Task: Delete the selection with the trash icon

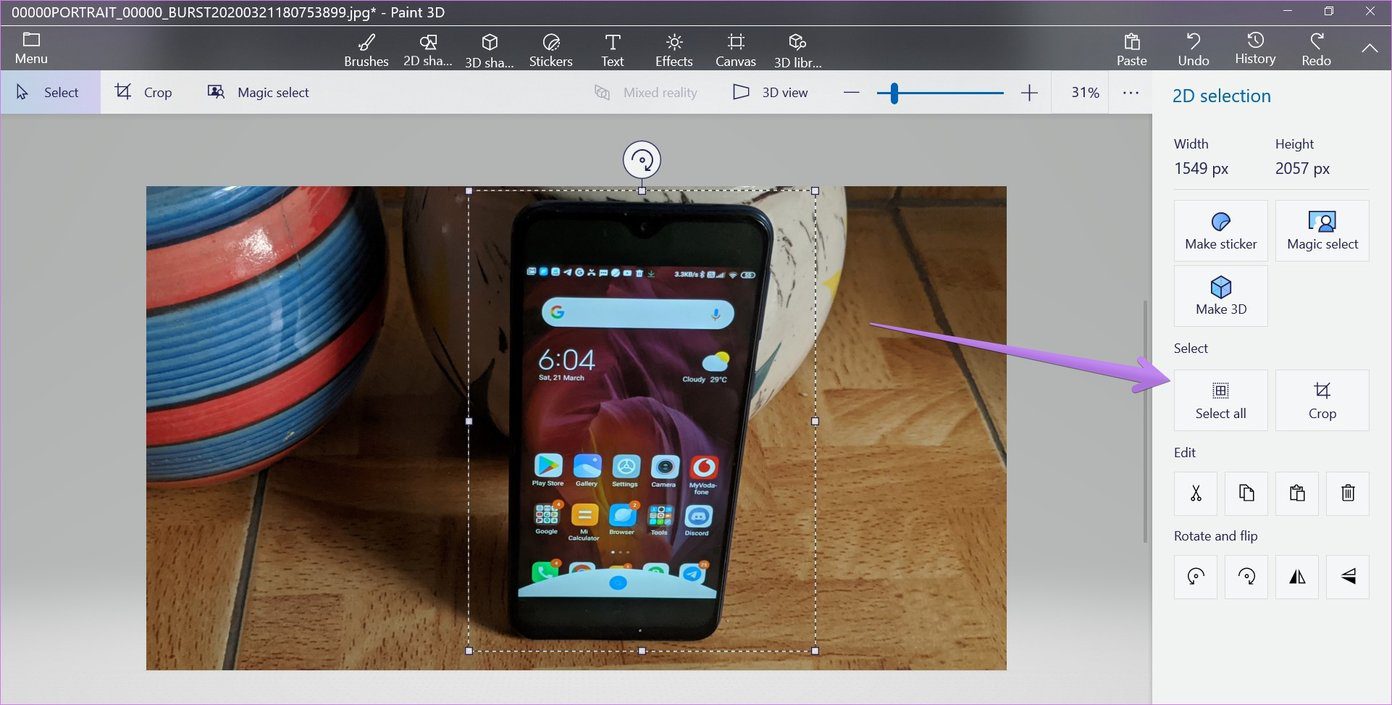Action: pos(1347,493)
